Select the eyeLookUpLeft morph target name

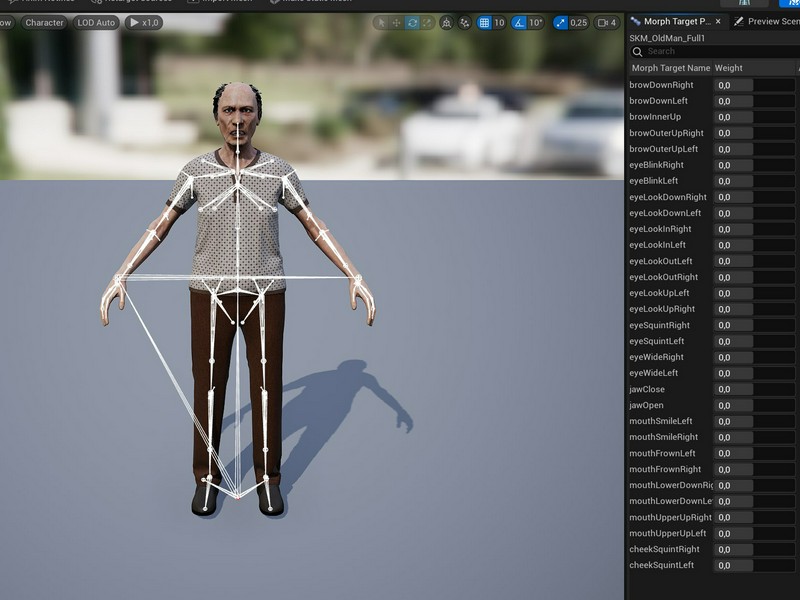pos(659,293)
